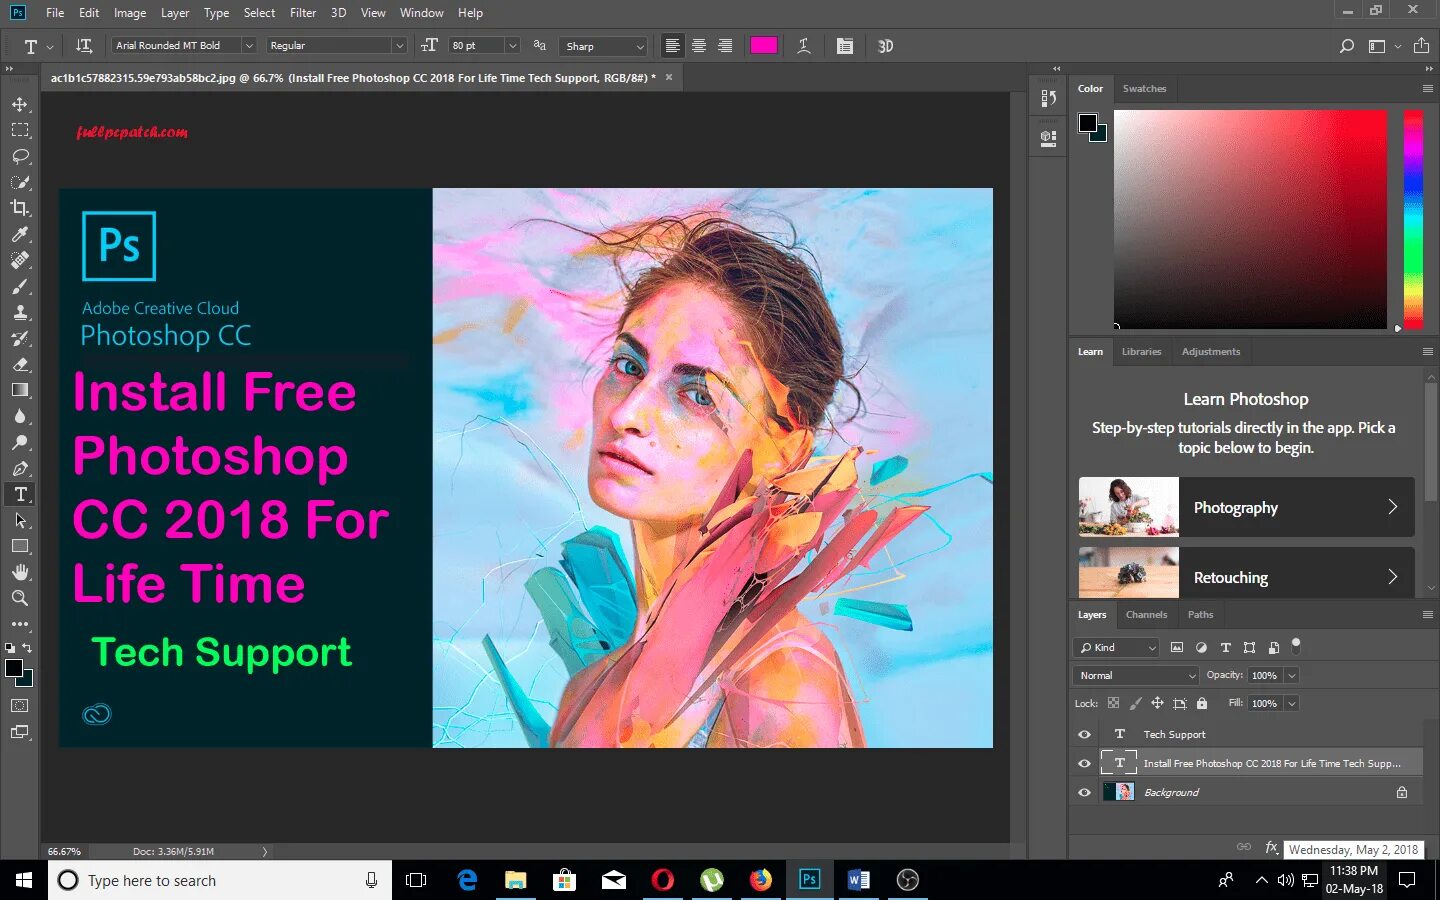Toggle the Lock all layer lock

click(1202, 703)
